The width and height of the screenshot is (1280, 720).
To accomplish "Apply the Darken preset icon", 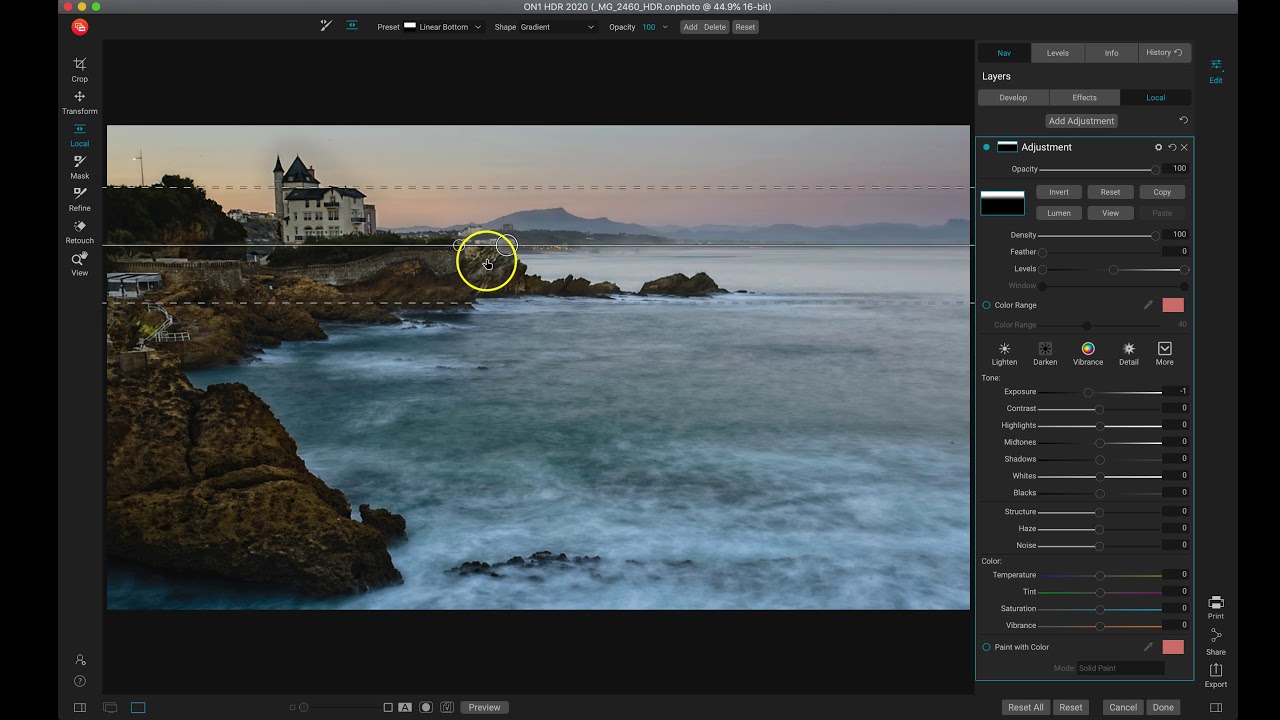I will (1045, 353).
